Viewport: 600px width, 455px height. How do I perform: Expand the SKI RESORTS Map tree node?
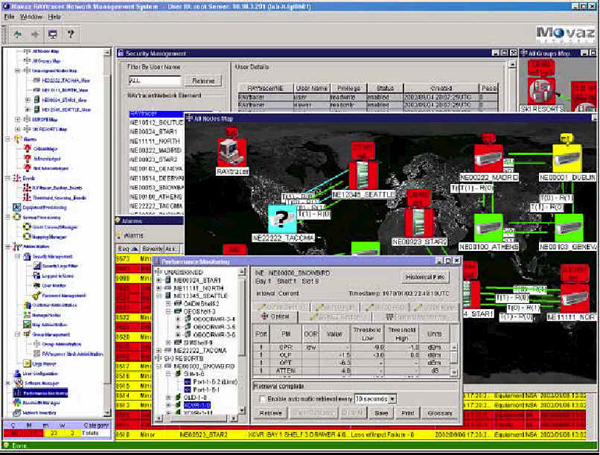17,129
